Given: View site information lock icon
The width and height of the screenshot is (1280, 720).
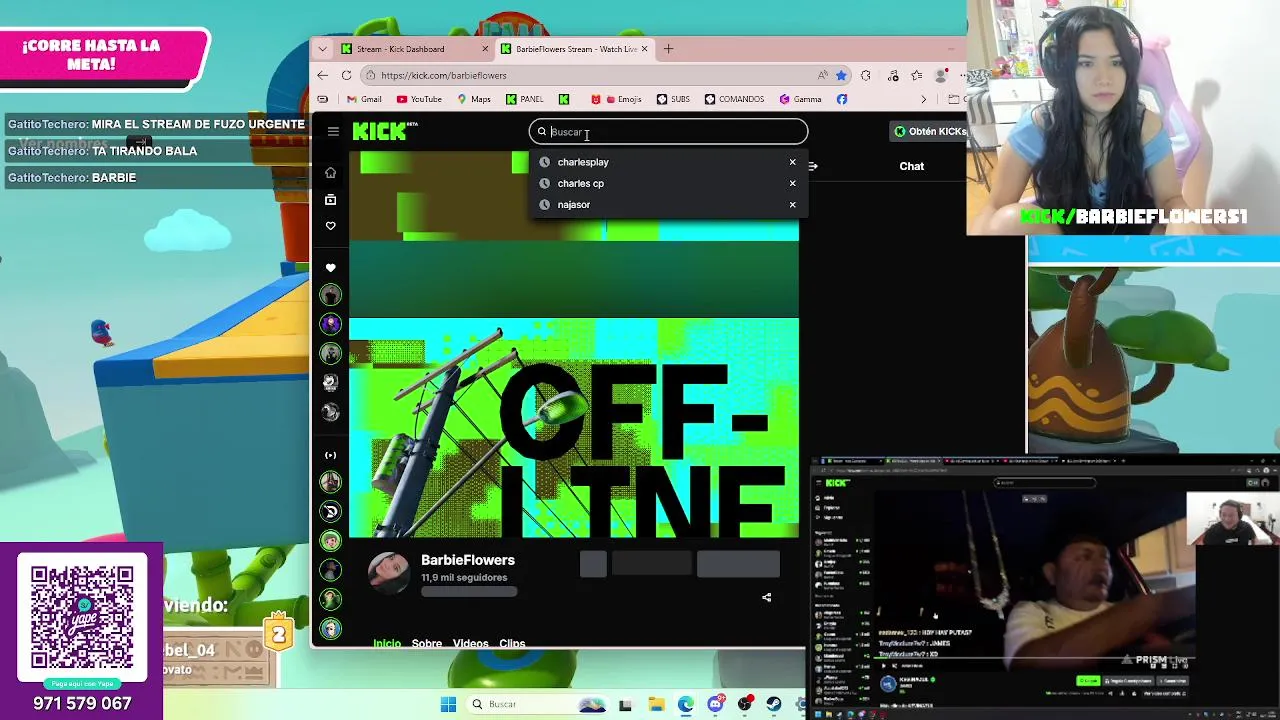Looking at the screenshot, I should 370,75.
